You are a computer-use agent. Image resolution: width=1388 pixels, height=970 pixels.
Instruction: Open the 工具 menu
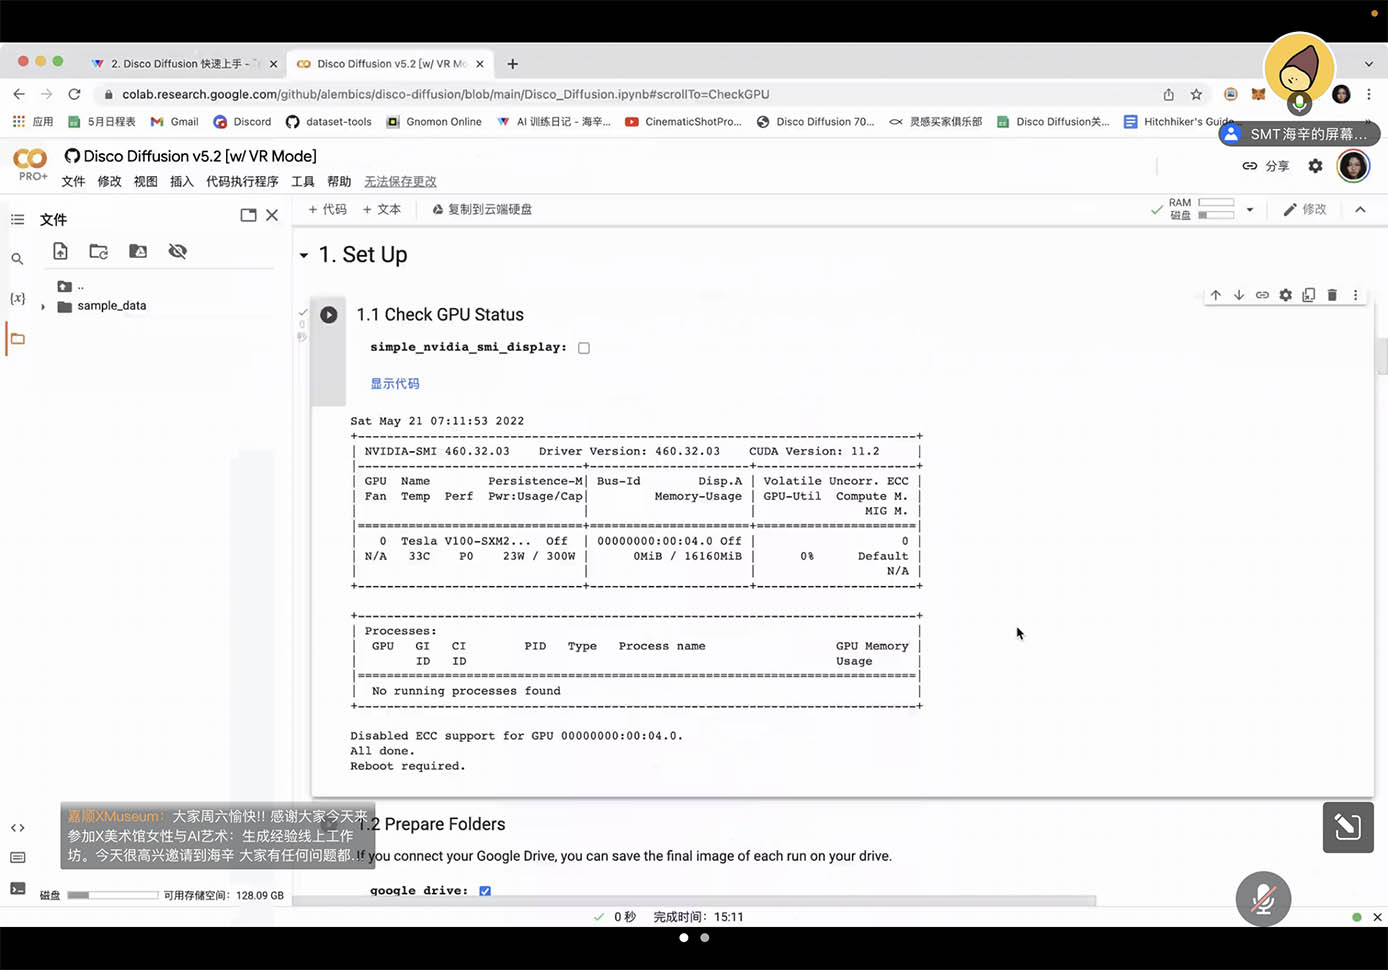(303, 182)
